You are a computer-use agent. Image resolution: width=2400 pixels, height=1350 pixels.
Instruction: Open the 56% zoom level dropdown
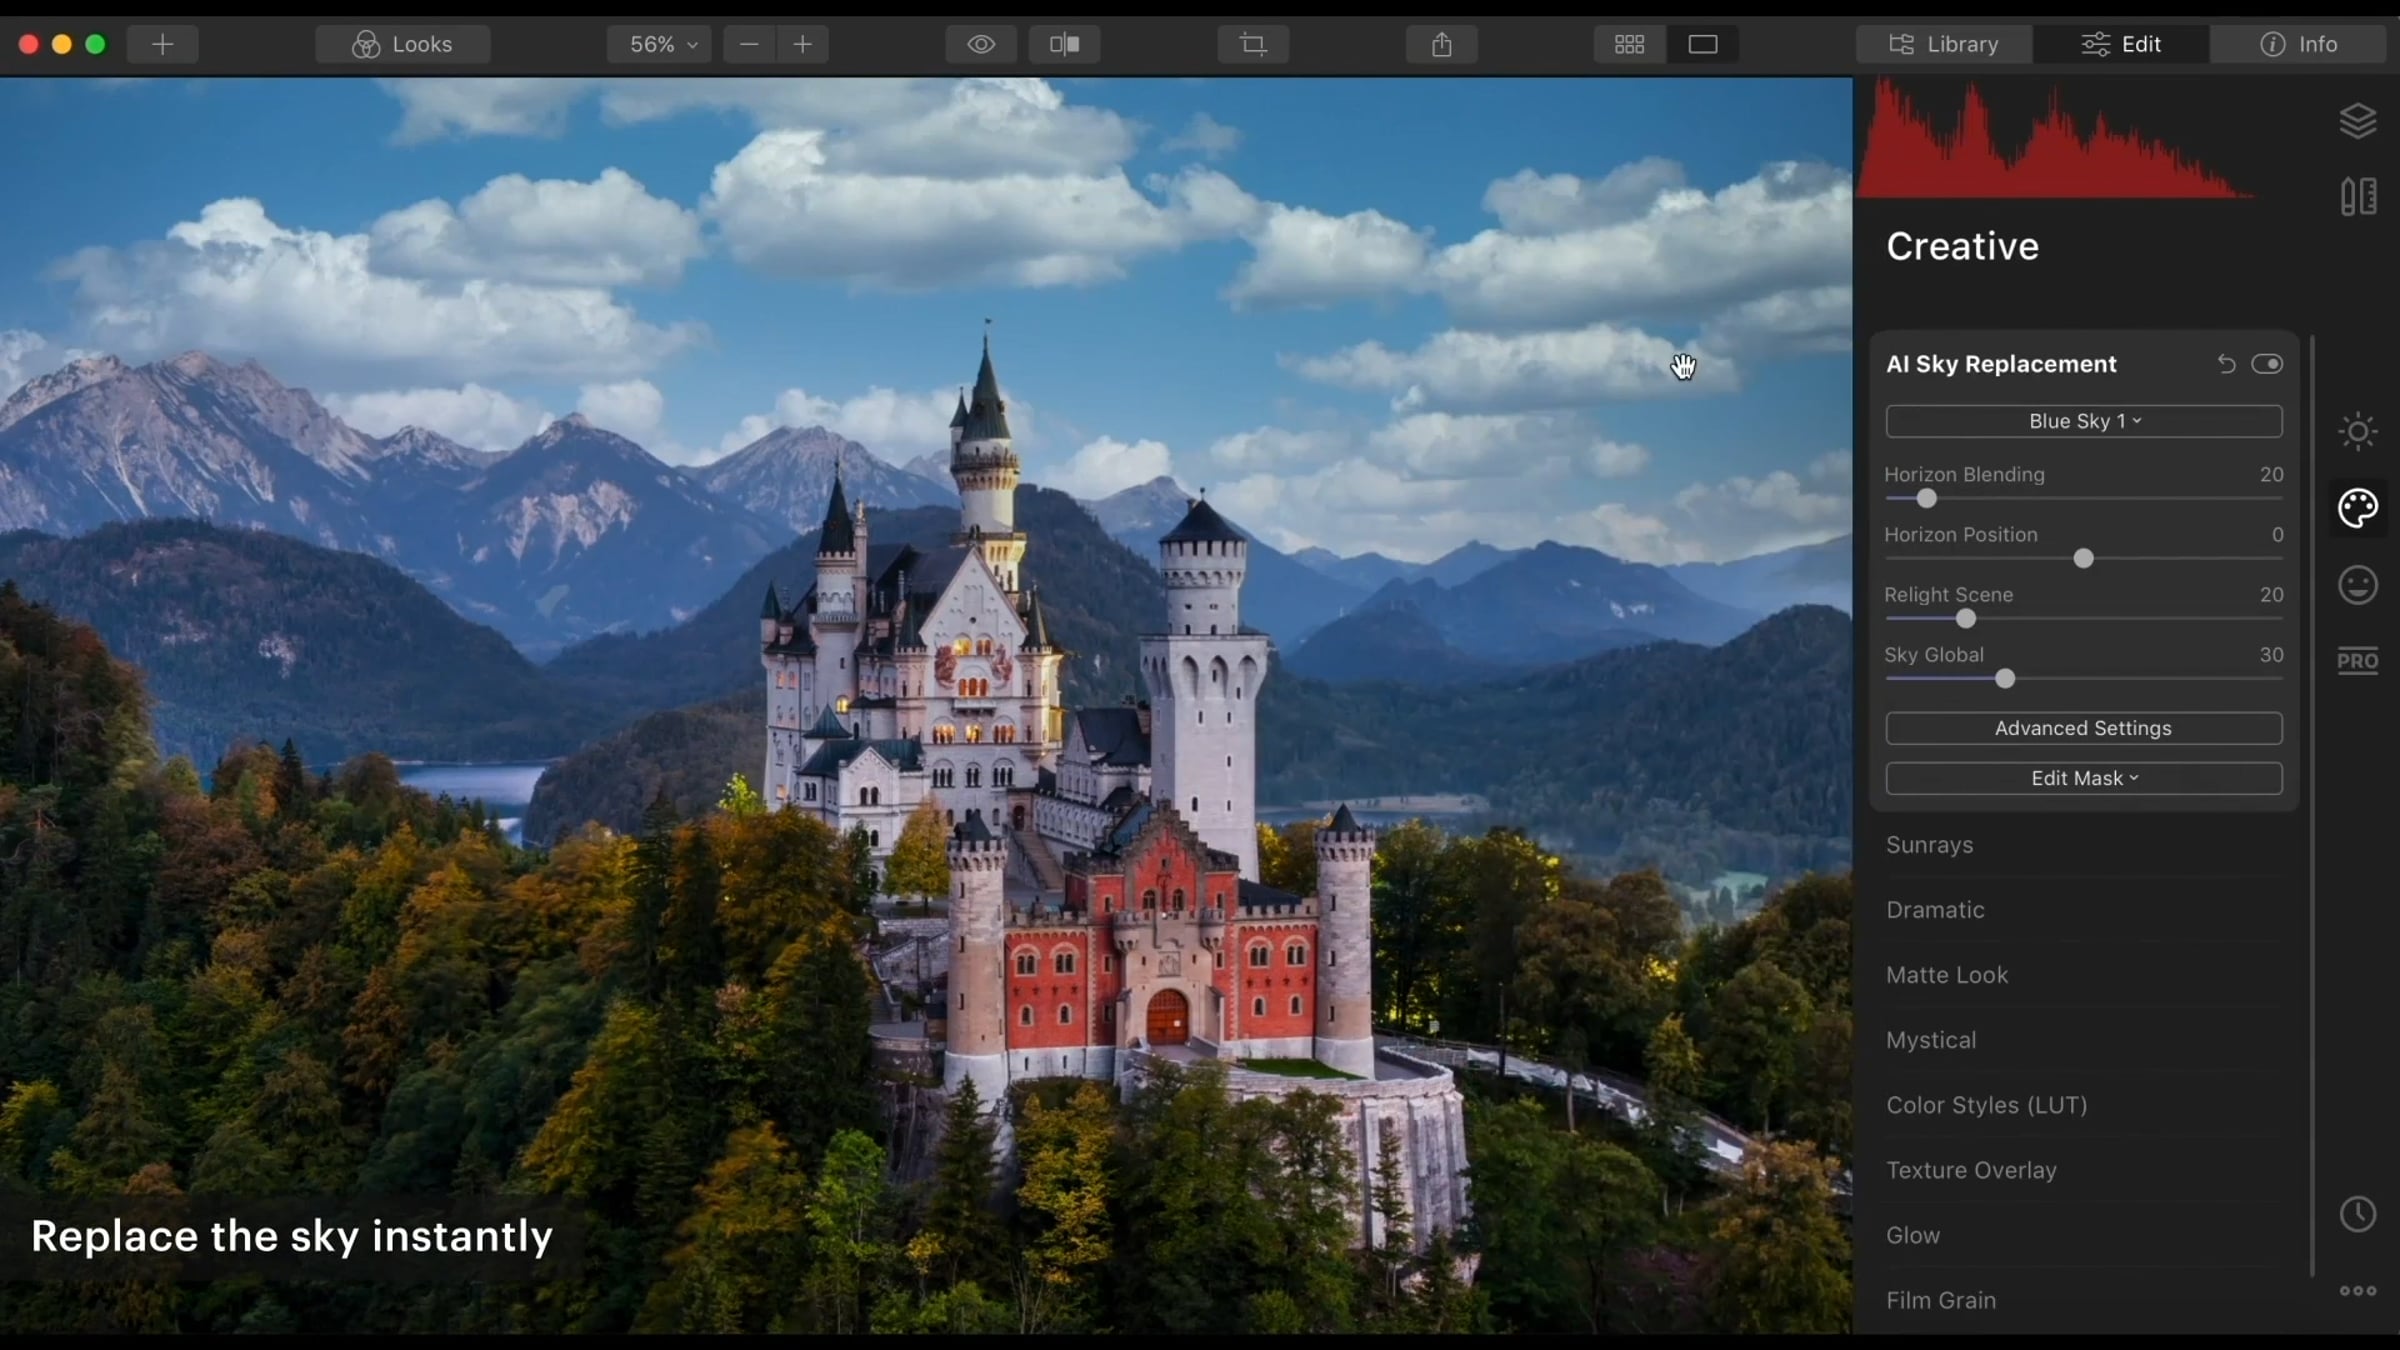tap(659, 44)
